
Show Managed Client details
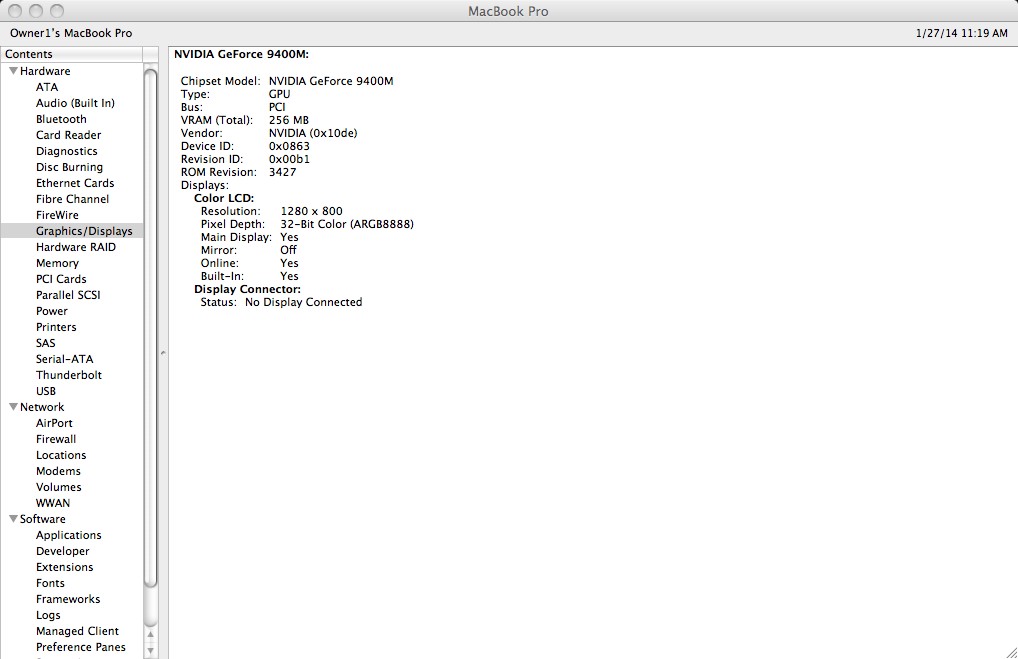(x=77, y=631)
